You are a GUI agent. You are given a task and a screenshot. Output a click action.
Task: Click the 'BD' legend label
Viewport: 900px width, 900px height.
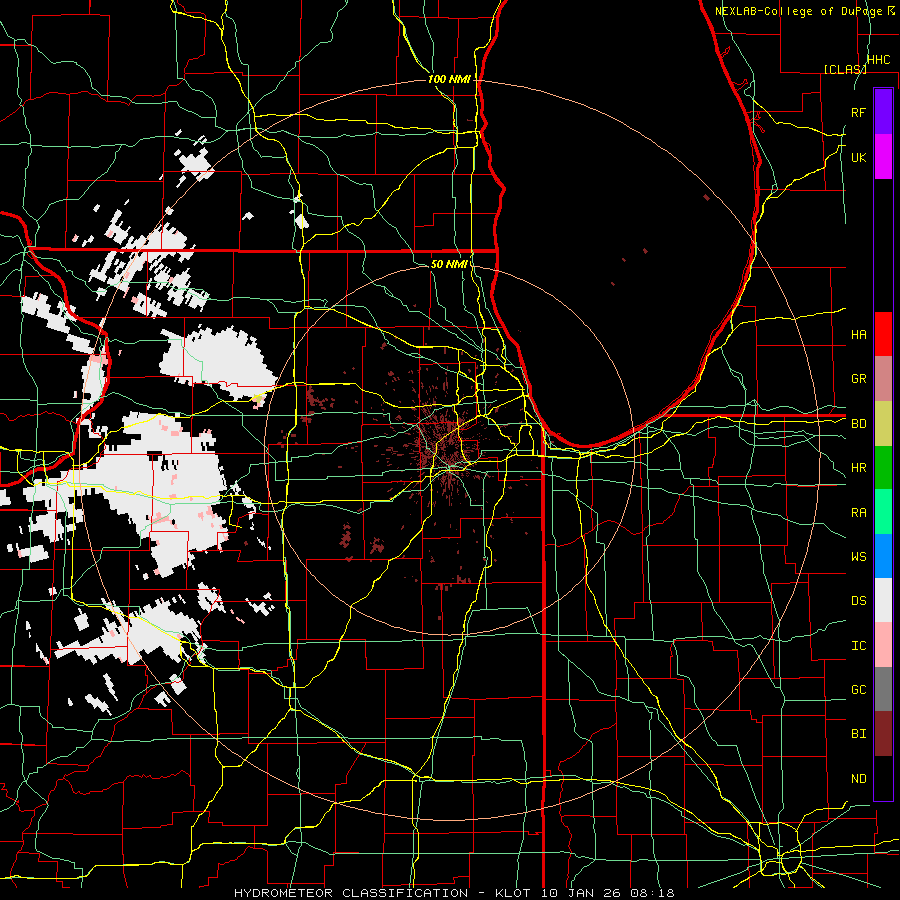tap(858, 424)
